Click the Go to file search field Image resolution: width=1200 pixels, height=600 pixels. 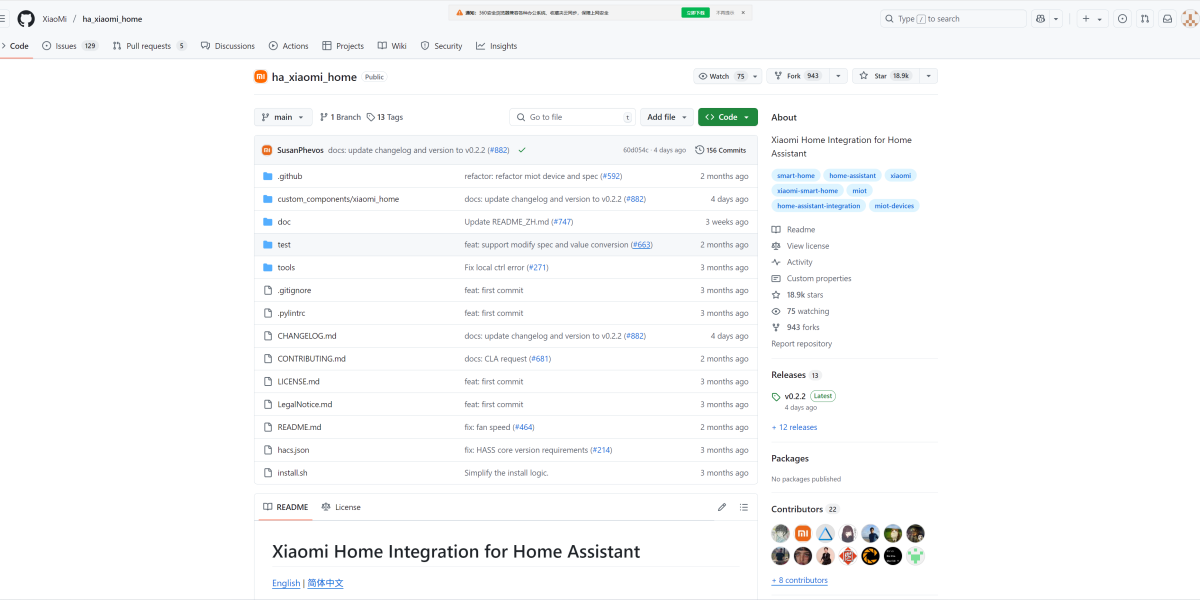pyautogui.click(x=572, y=117)
